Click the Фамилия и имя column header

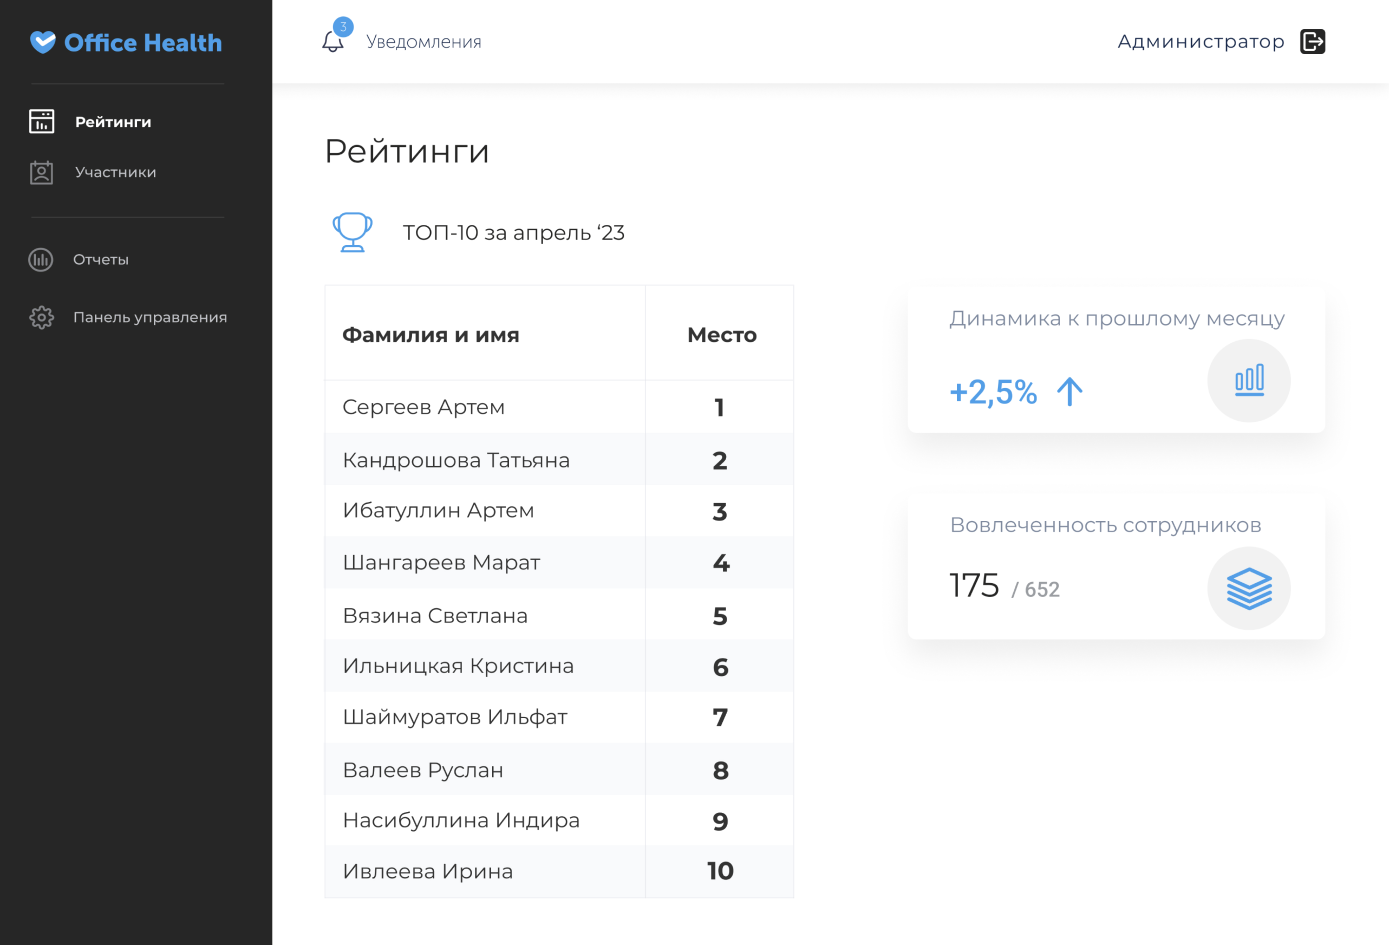point(431,335)
